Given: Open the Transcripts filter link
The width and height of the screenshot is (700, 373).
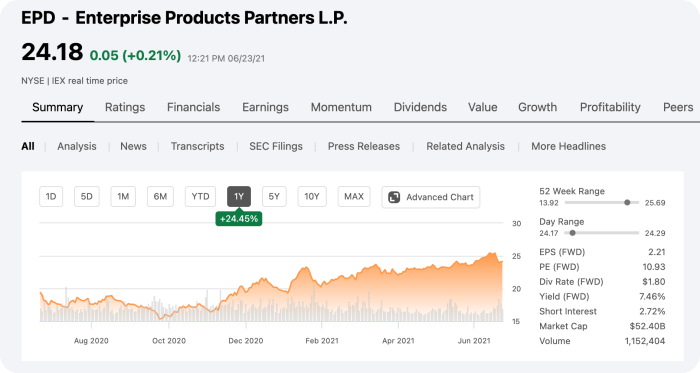Looking at the screenshot, I should click(x=197, y=146).
